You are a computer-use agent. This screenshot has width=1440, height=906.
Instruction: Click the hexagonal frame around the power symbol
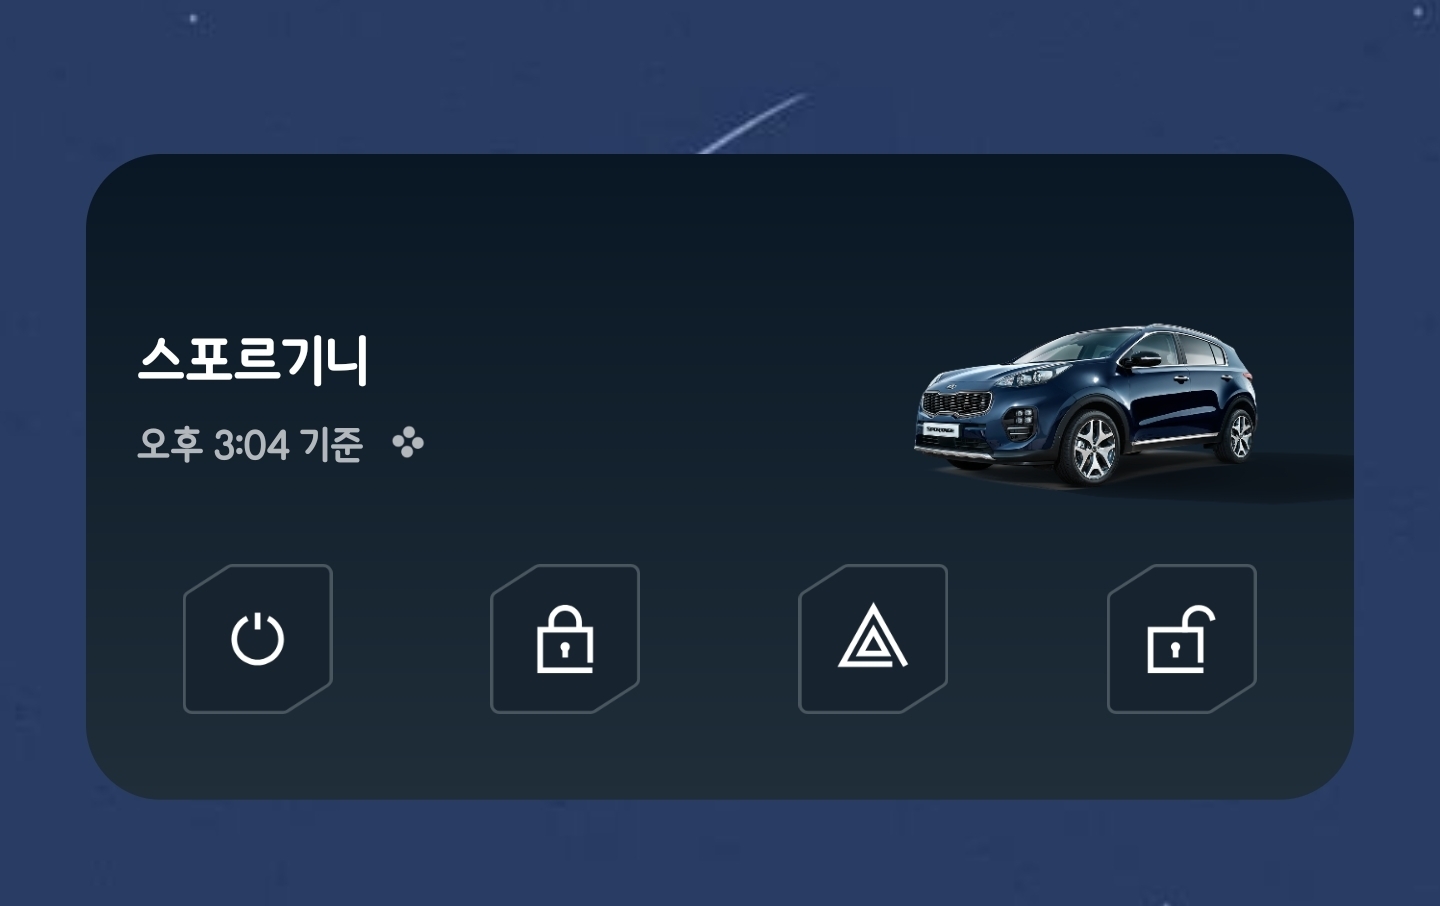[258, 639]
